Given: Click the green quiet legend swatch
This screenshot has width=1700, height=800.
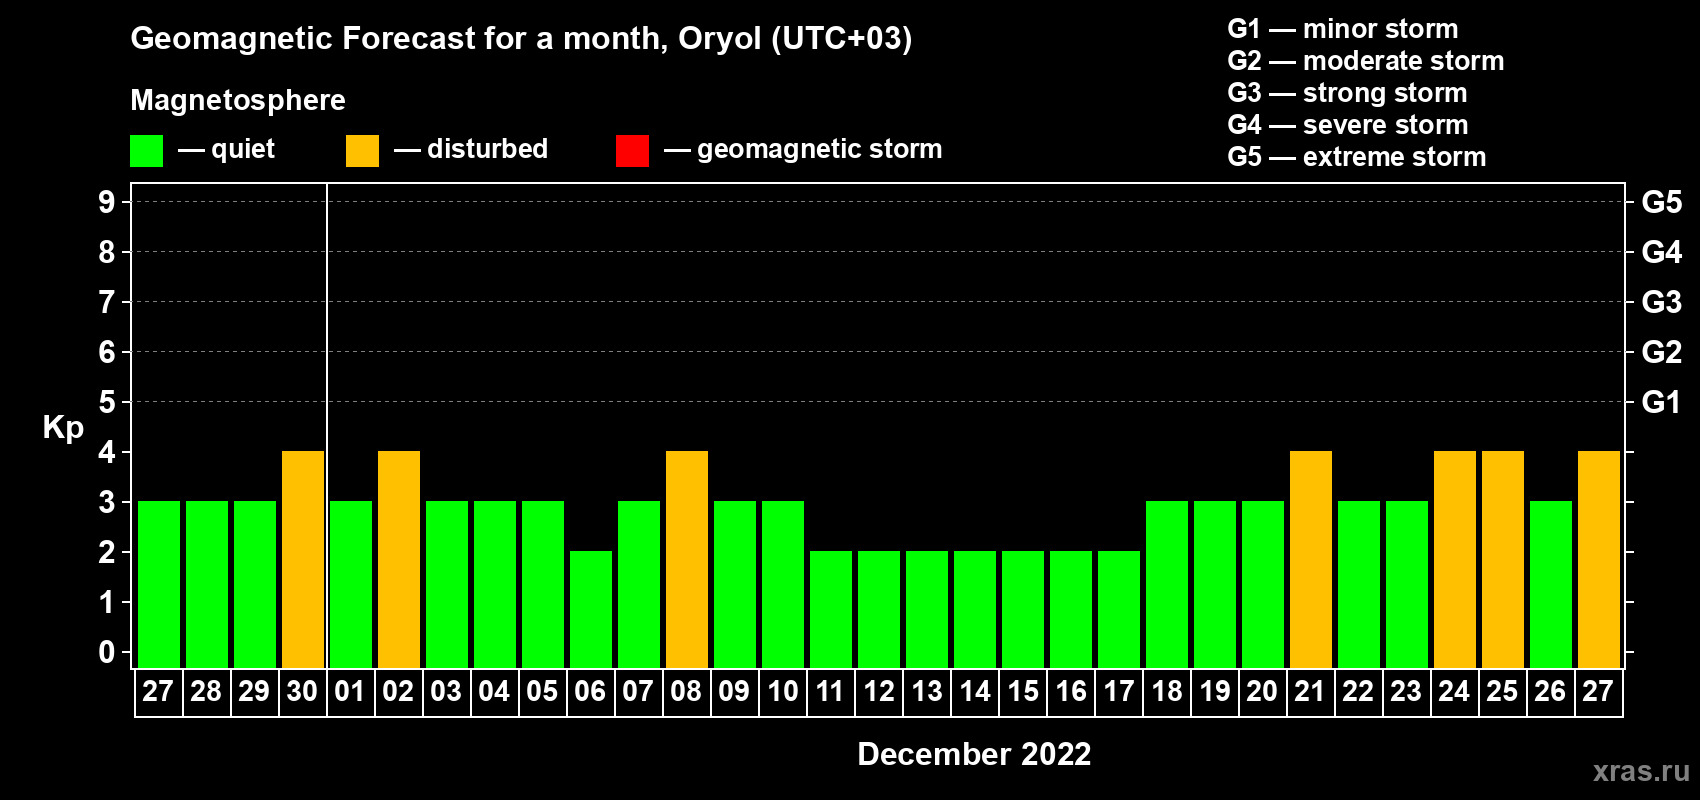Looking at the screenshot, I should point(146,151).
